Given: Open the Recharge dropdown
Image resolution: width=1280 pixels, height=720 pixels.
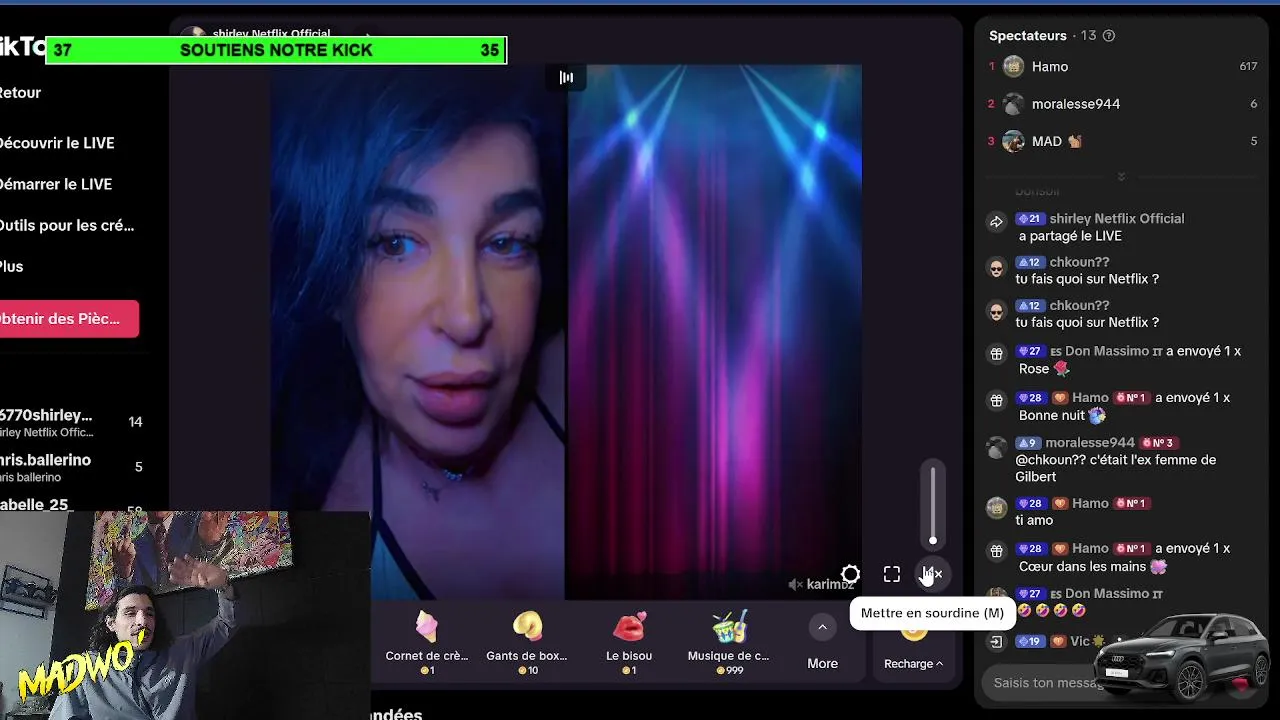Looking at the screenshot, I should point(914,663).
